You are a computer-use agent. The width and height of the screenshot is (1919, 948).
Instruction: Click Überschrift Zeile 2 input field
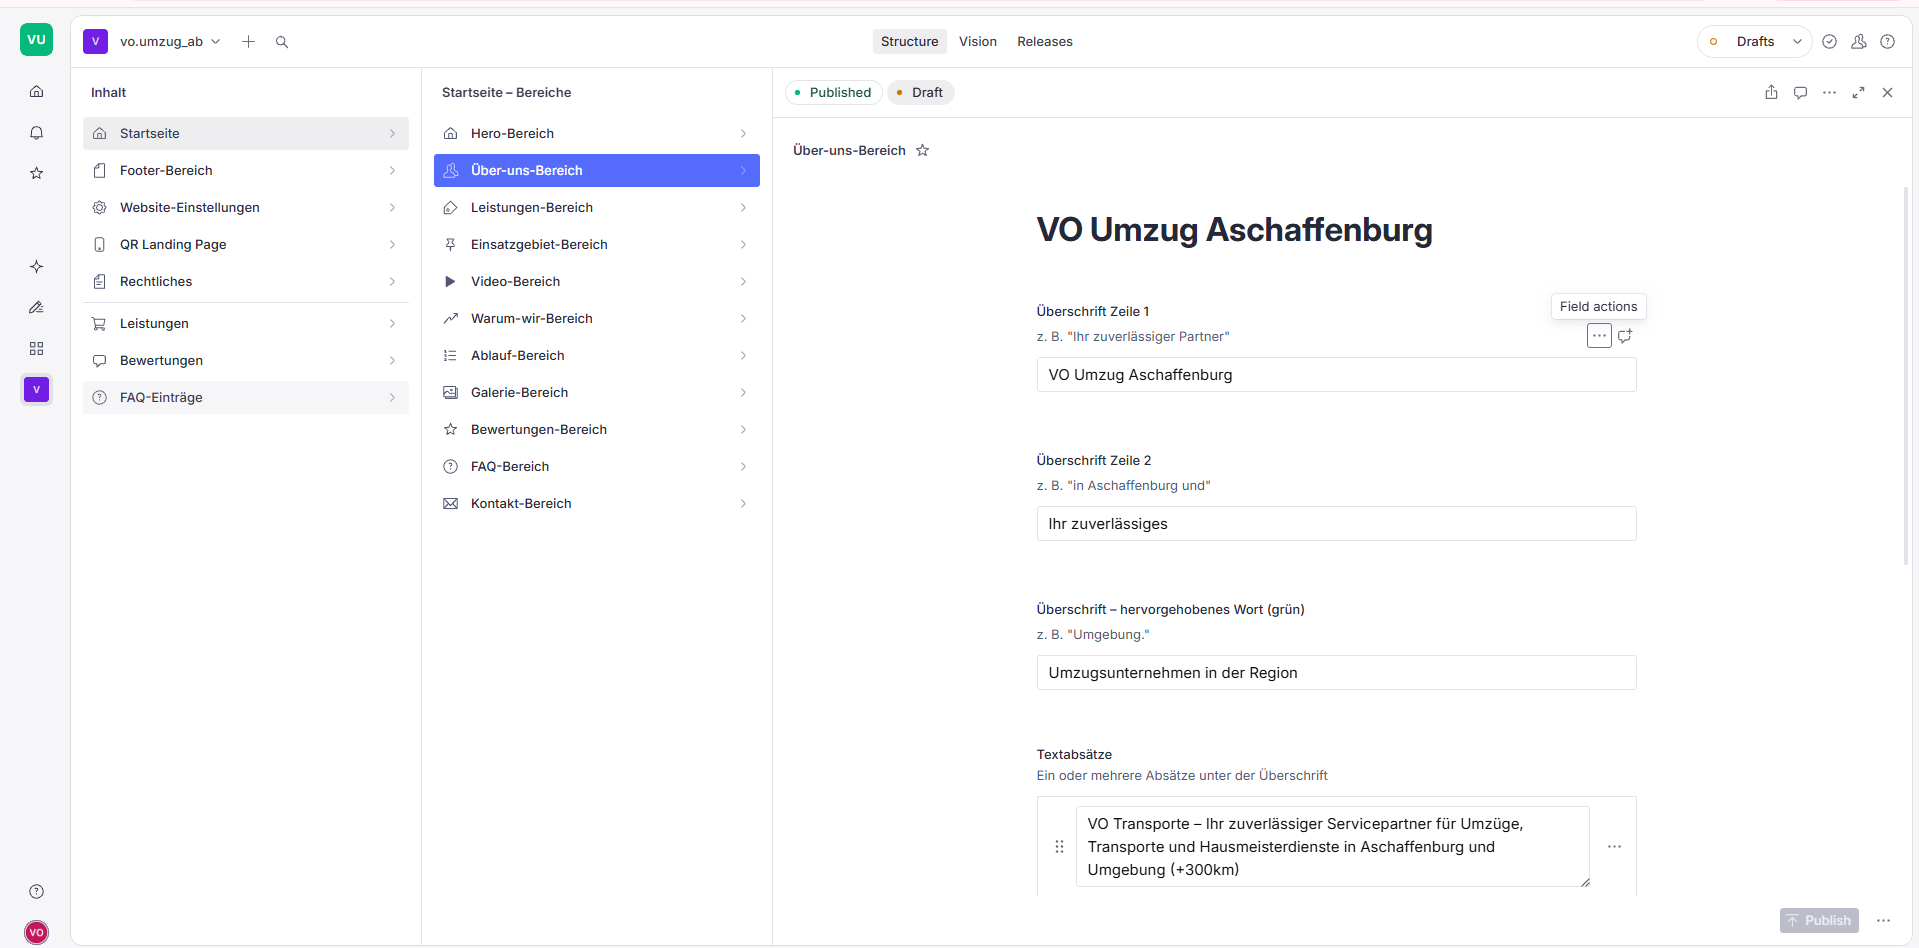point(1336,524)
